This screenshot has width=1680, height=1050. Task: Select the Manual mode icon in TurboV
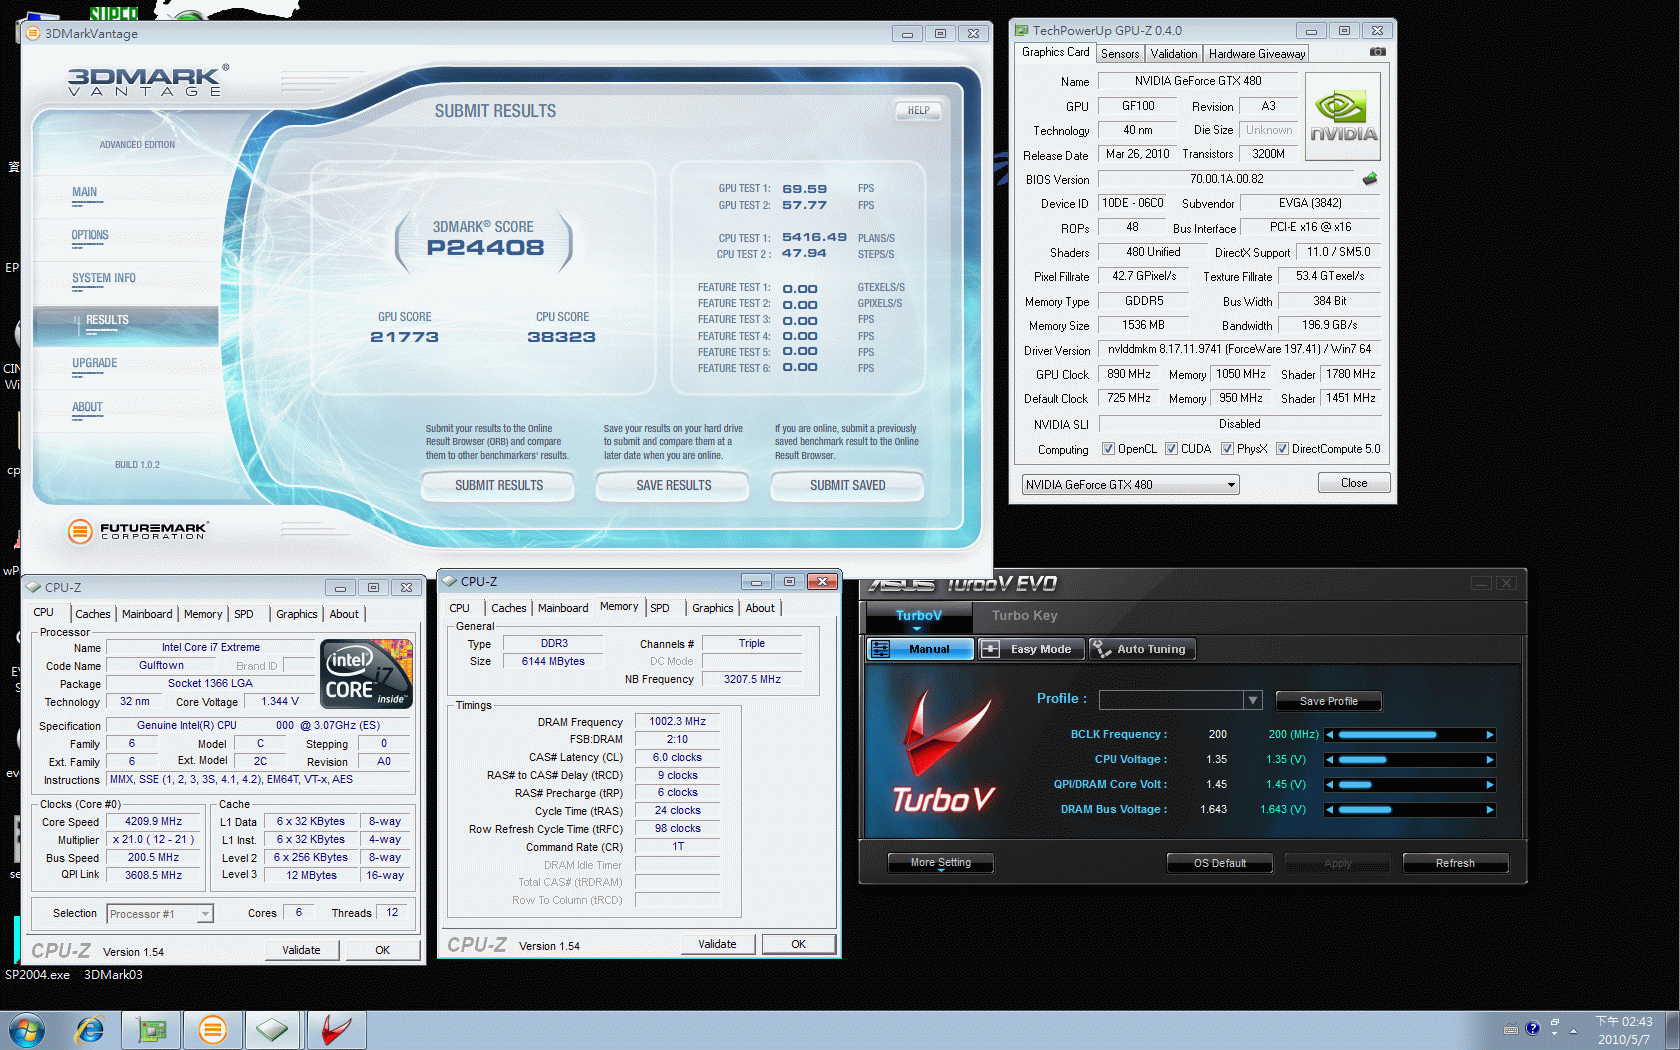880,649
